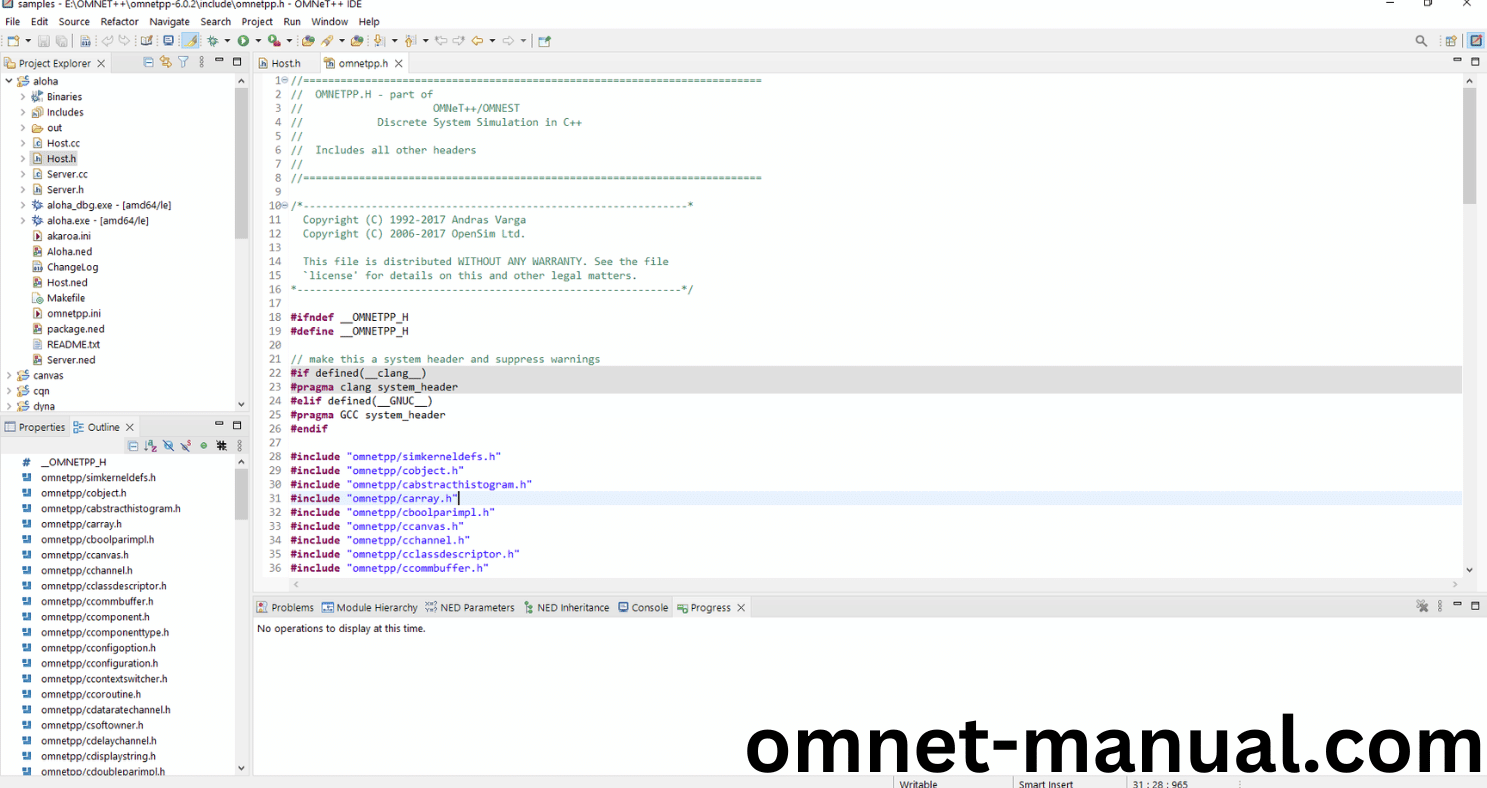Open the Refactor menu
The image size is (1487, 788).
point(119,21)
